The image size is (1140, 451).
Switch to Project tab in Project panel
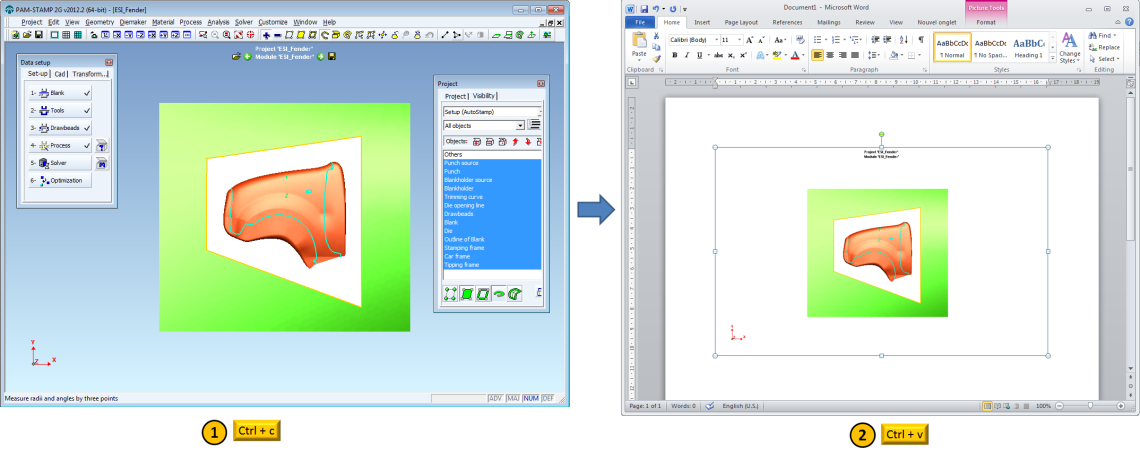455,96
